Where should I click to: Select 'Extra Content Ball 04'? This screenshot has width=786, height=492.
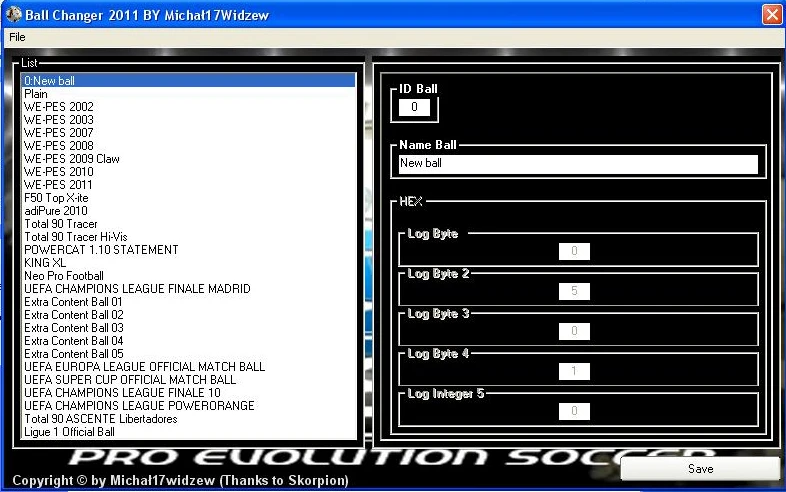coord(188,341)
